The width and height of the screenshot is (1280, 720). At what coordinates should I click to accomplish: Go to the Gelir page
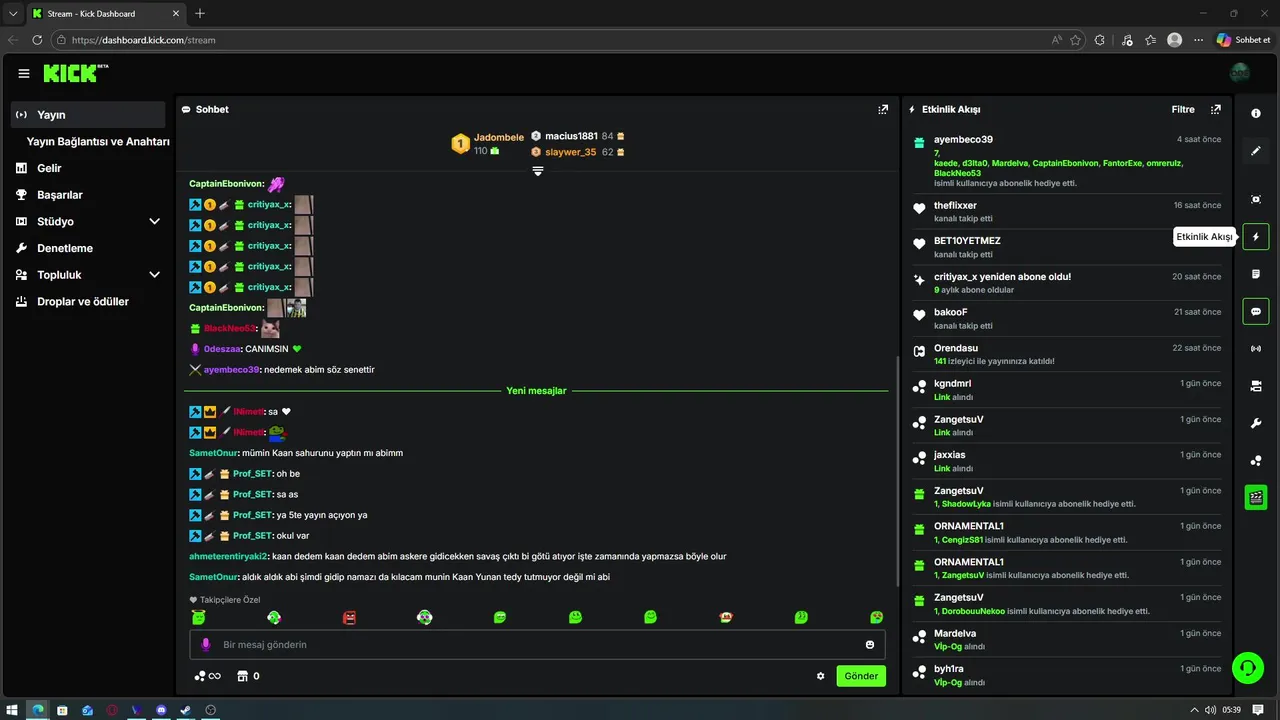[x=49, y=168]
